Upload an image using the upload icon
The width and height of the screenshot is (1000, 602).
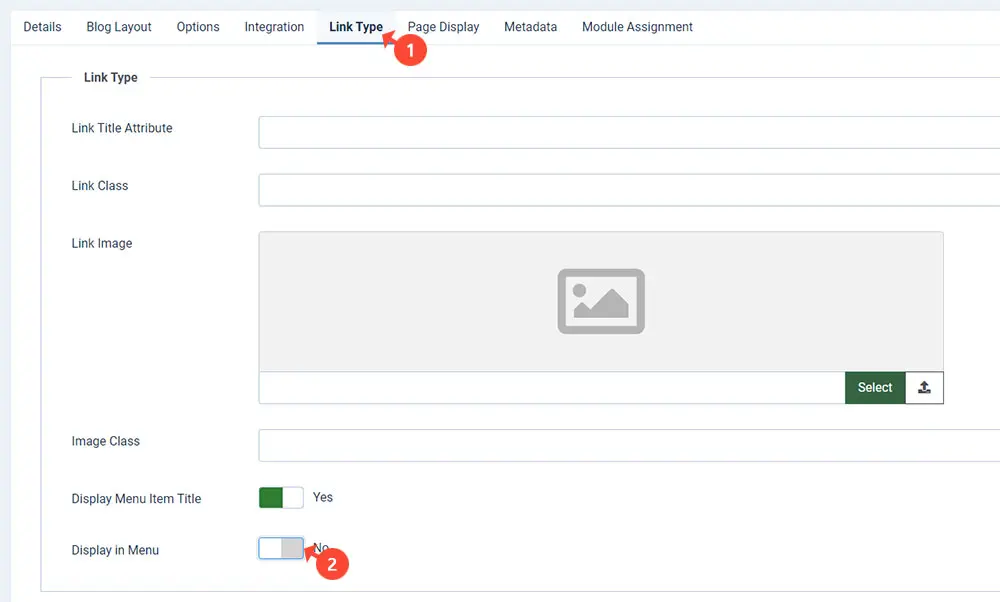(x=924, y=388)
